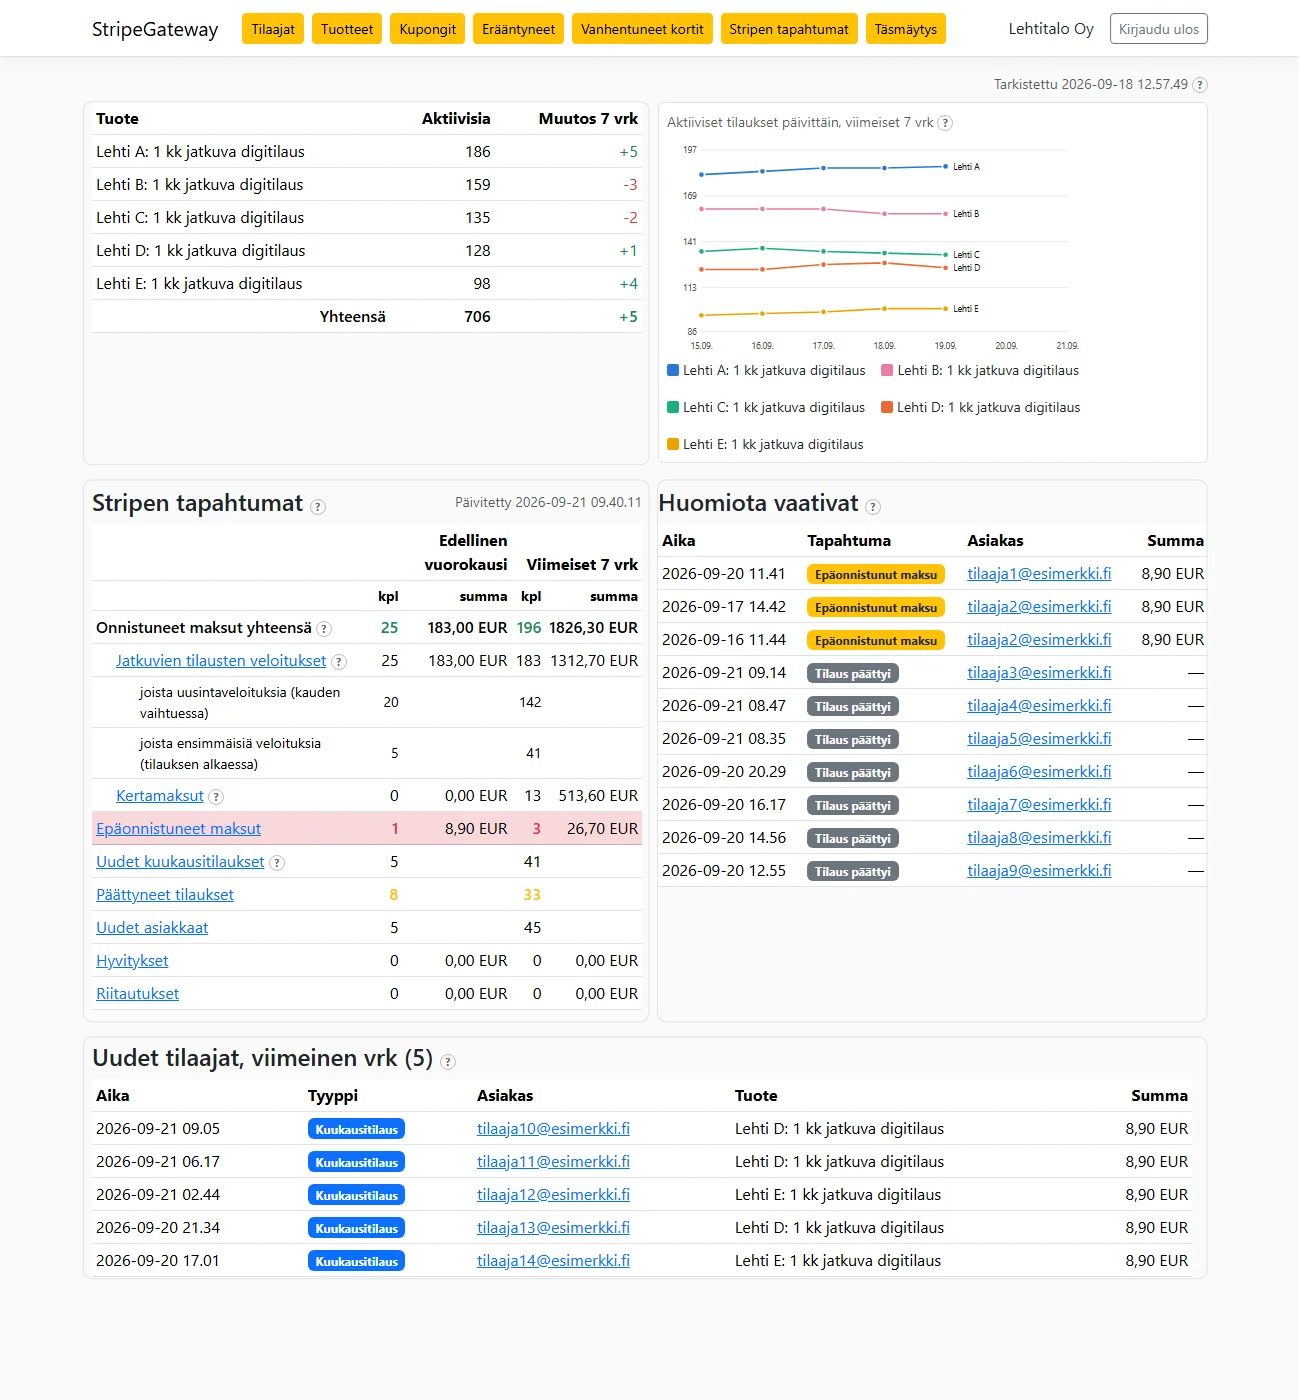
Task: Click the Kuukausitilaus badge for tilaaja10
Action: pos(356,1130)
